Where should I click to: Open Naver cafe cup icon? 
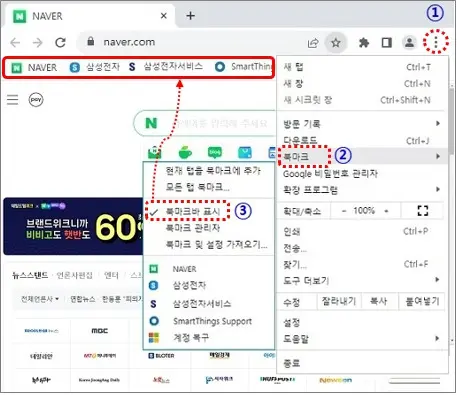pos(185,152)
